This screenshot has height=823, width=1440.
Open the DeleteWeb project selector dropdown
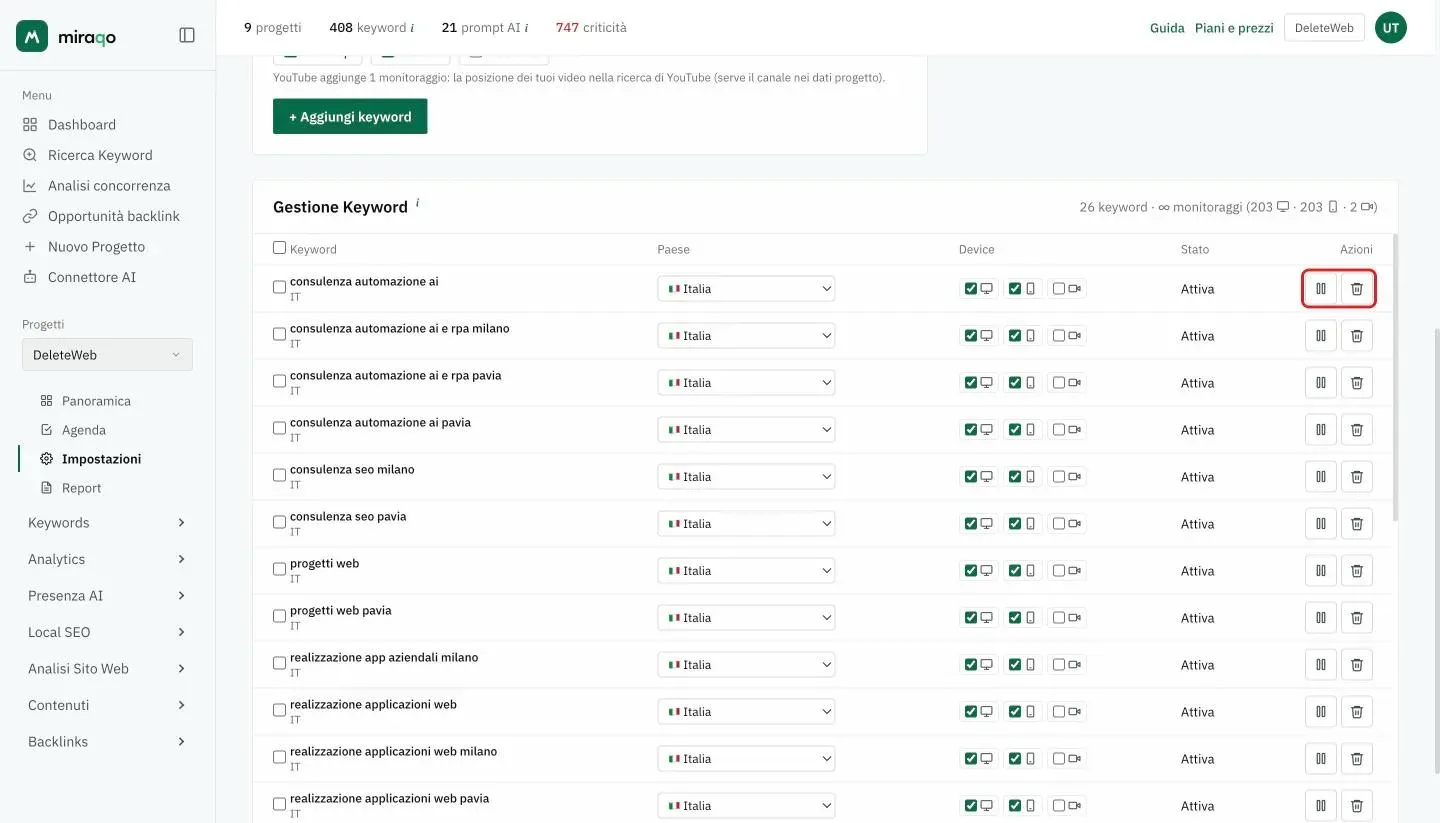pos(107,355)
